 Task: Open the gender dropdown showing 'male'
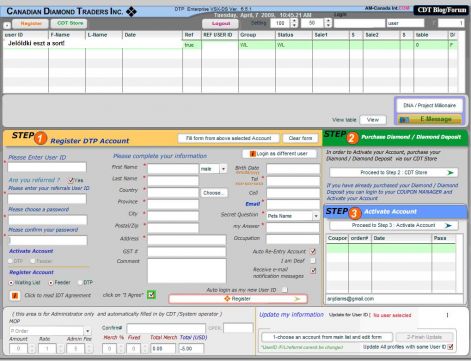[223, 169]
